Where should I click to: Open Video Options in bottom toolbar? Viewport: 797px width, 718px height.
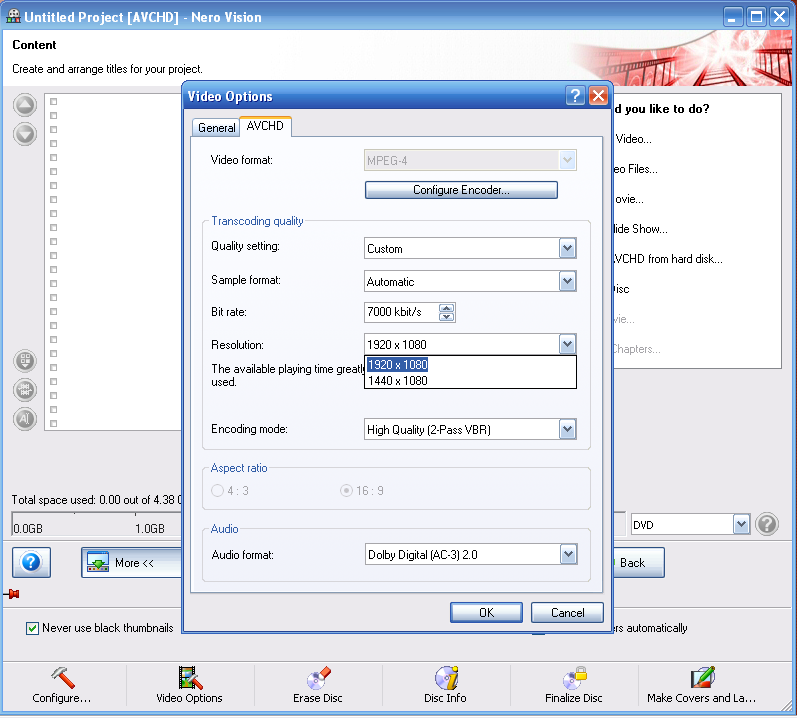tap(190, 685)
